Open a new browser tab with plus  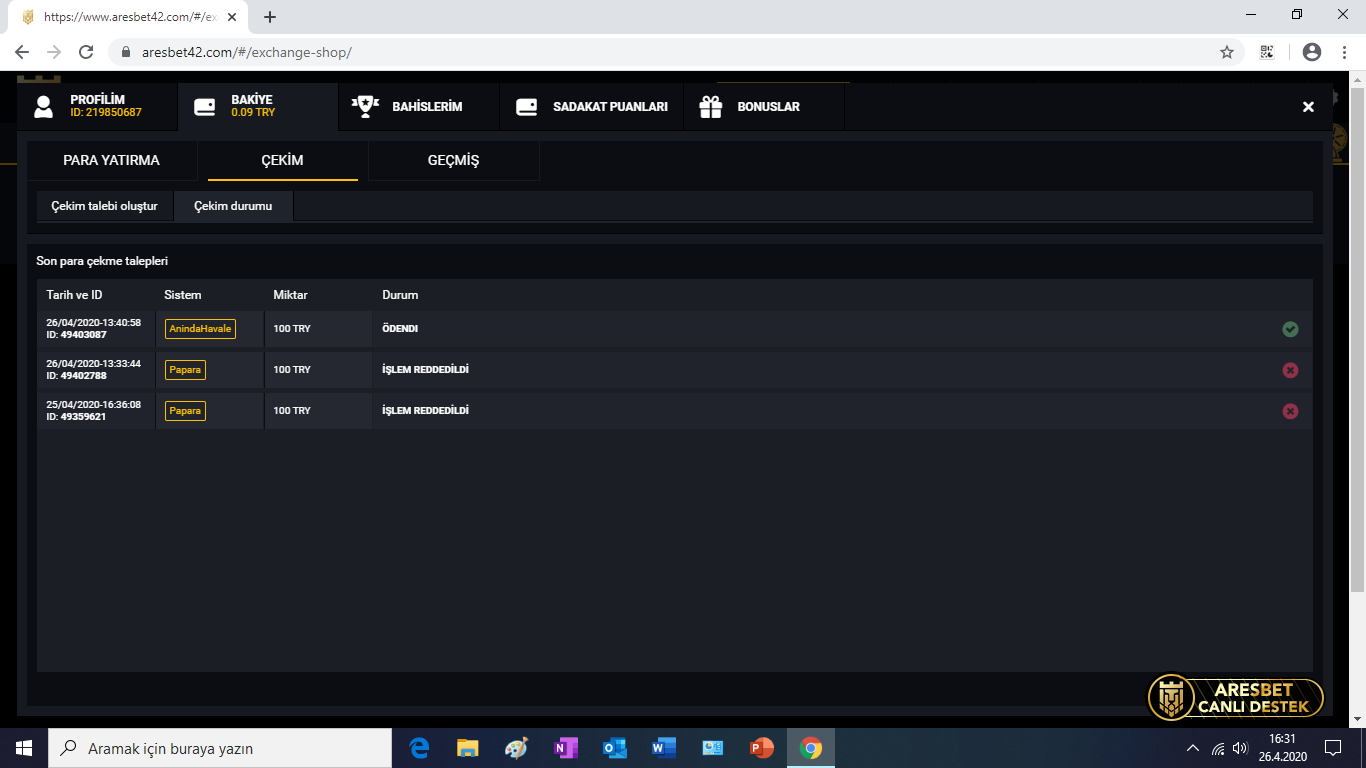[270, 17]
